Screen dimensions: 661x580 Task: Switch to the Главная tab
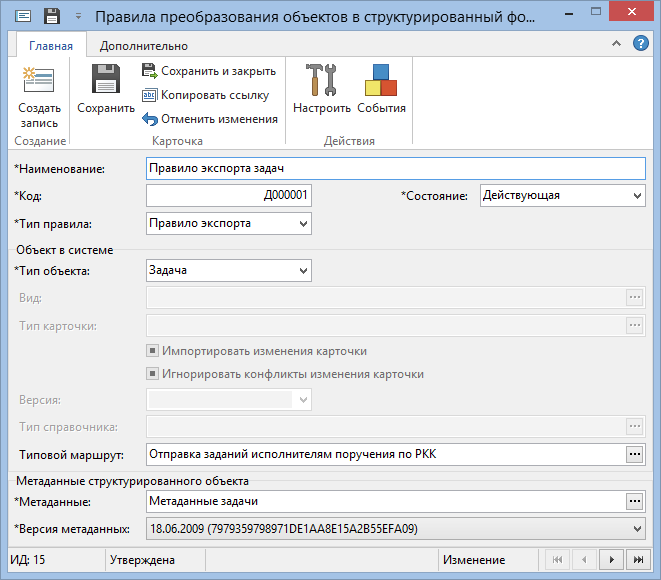coord(50,46)
